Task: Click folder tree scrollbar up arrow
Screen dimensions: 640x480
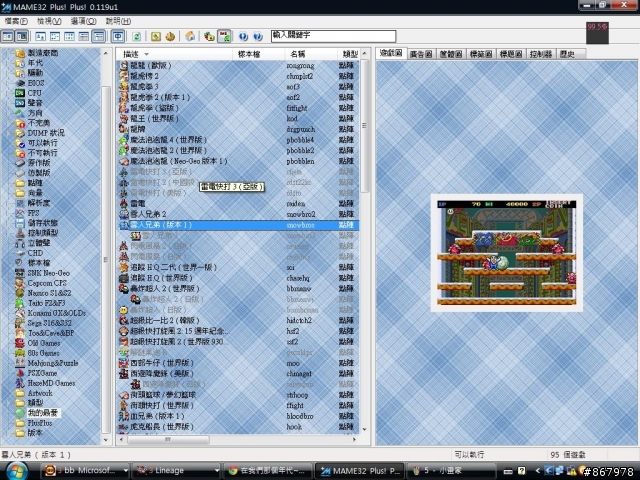Action: pyautogui.click(x=106, y=53)
